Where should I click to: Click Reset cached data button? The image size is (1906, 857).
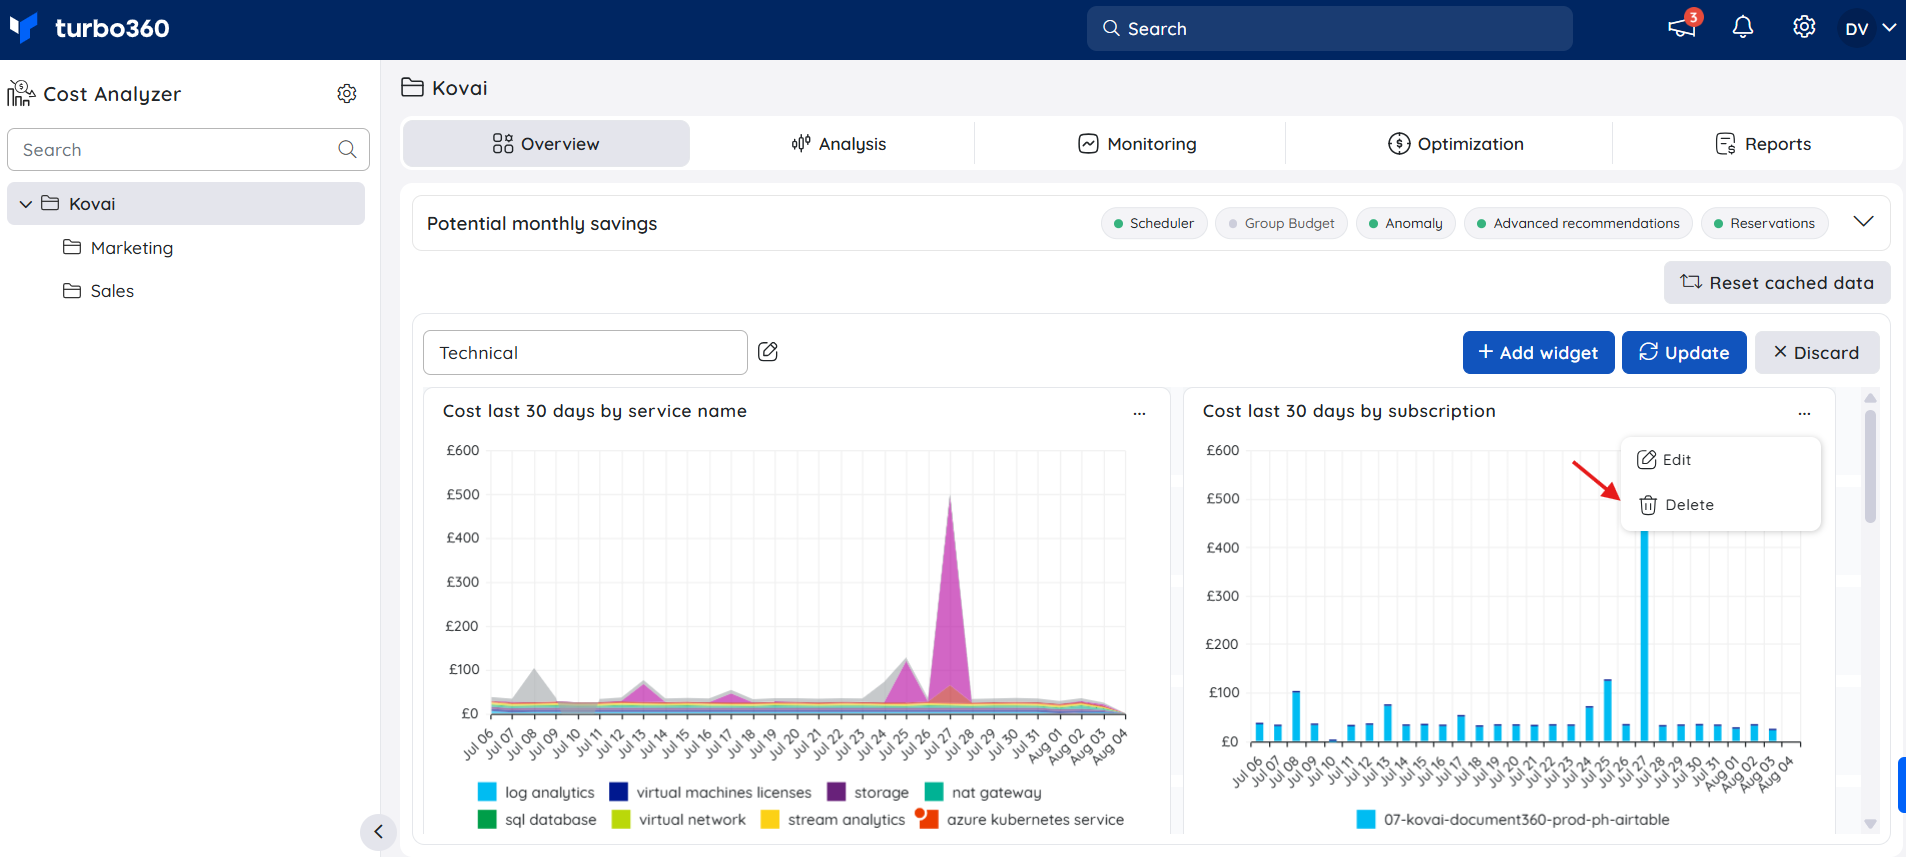(x=1777, y=283)
